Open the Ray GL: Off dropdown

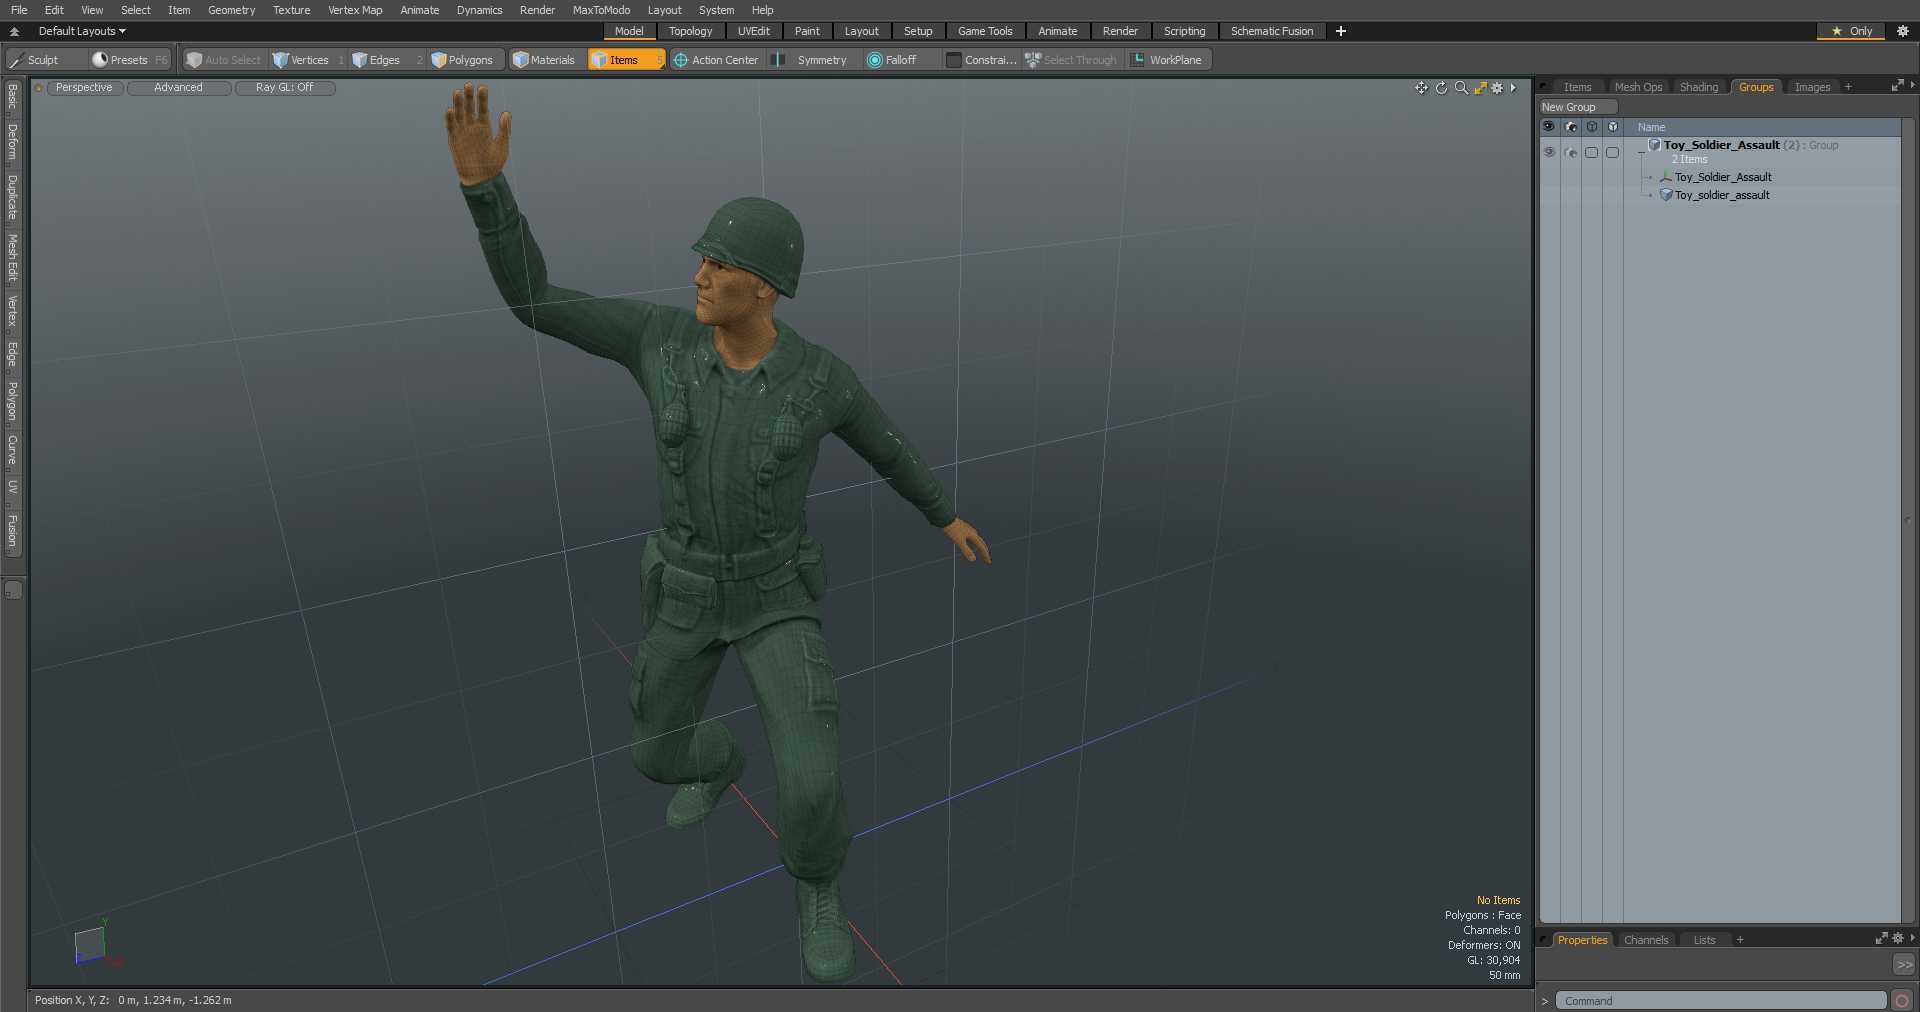click(285, 88)
